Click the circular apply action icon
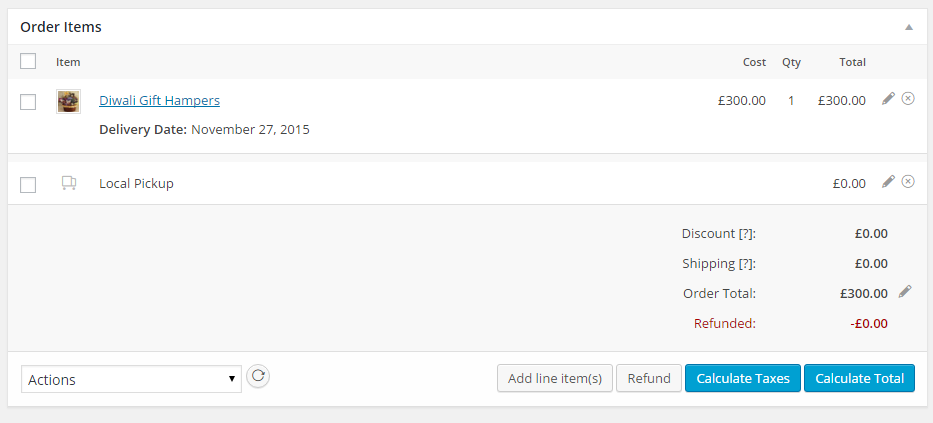Image resolution: width=933 pixels, height=423 pixels. click(x=258, y=376)
